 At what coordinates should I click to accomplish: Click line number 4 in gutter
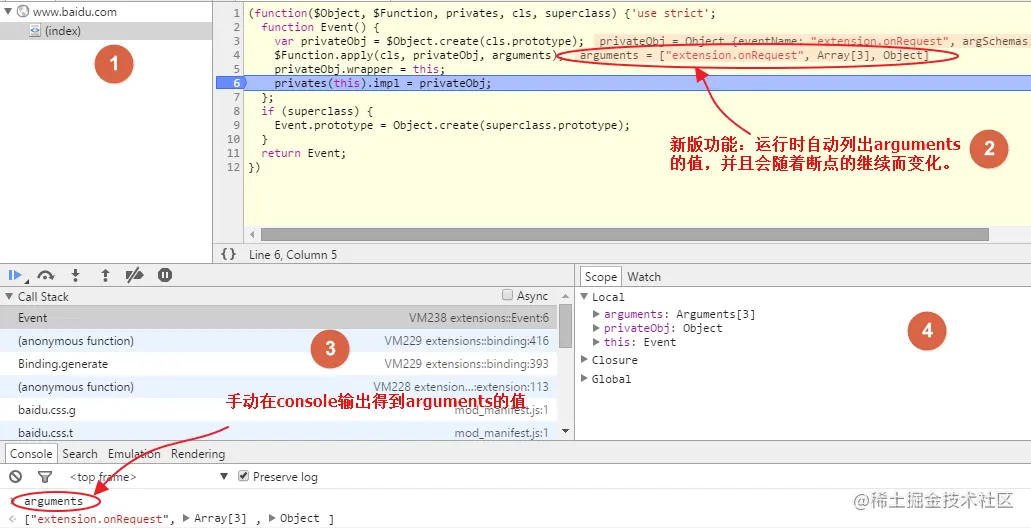(x=236, y=55)
